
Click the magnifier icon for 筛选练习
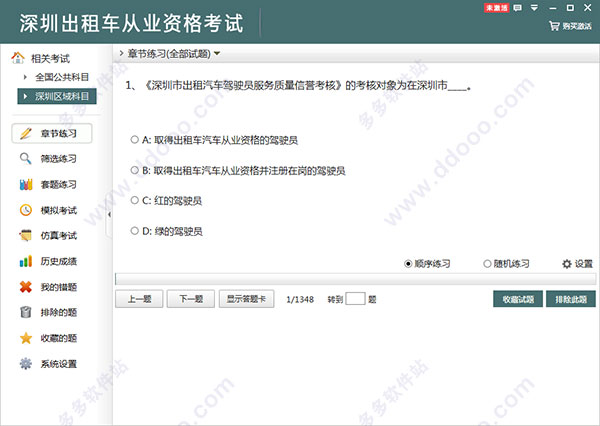click(x=26, y=158)
